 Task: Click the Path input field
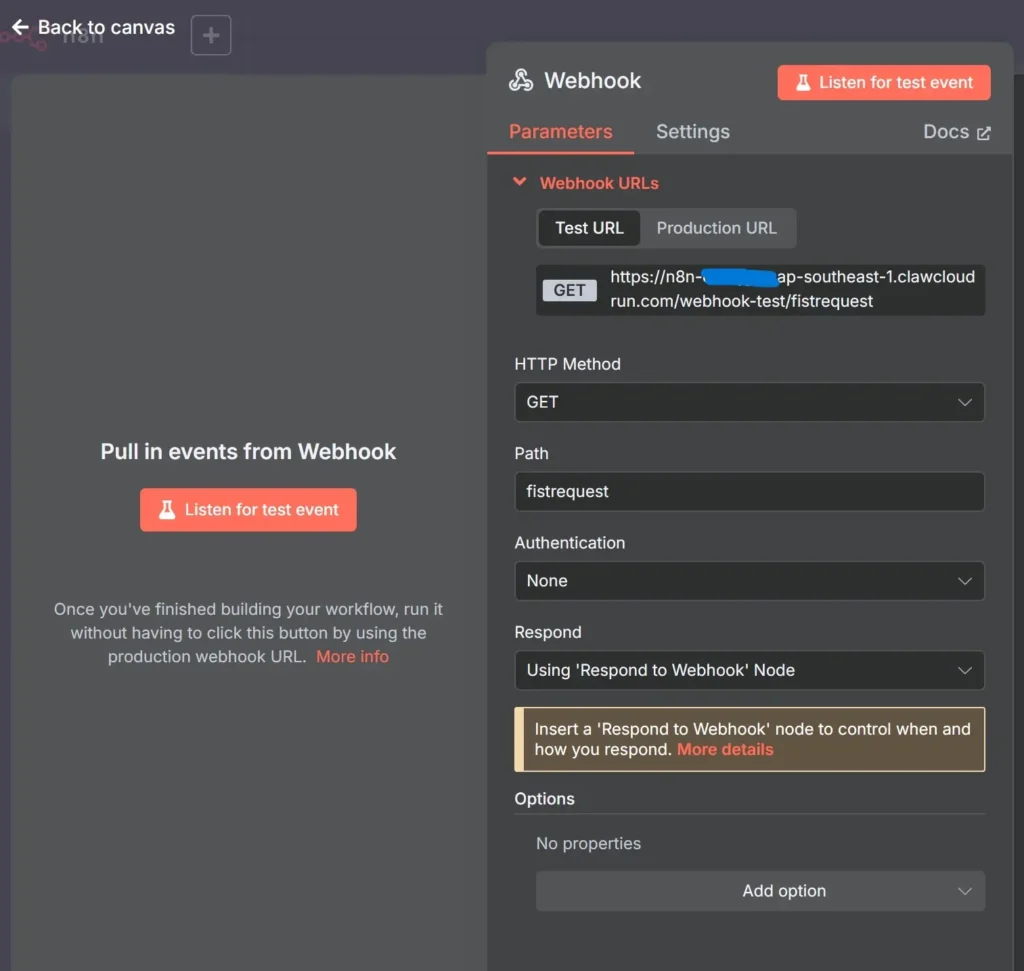(749, 492)
